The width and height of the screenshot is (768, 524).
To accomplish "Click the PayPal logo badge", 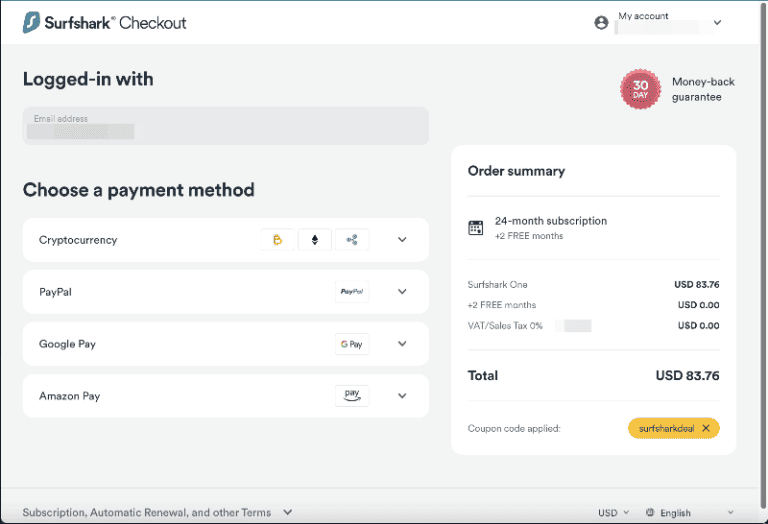I will pyautogui.click(x=351, y=292).
